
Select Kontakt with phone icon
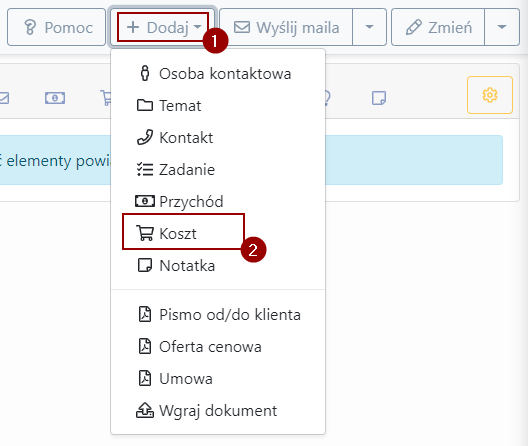click(218, 138)
